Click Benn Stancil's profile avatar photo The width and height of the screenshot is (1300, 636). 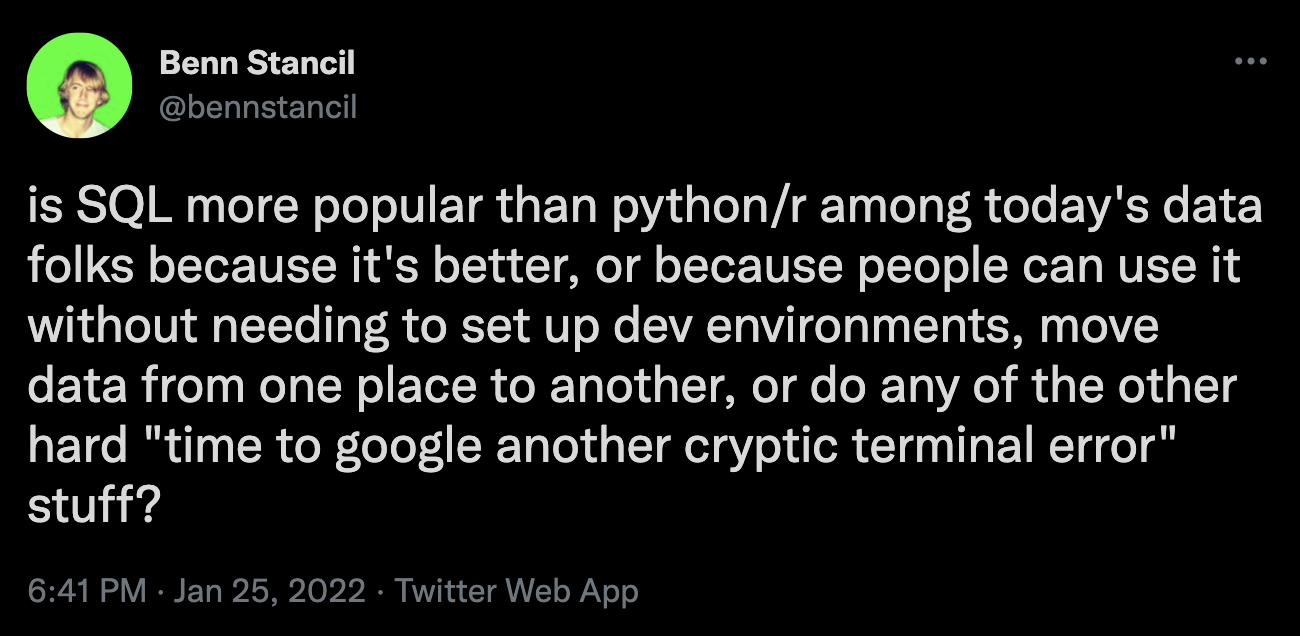pyautogui.click(x=79, y=91)
